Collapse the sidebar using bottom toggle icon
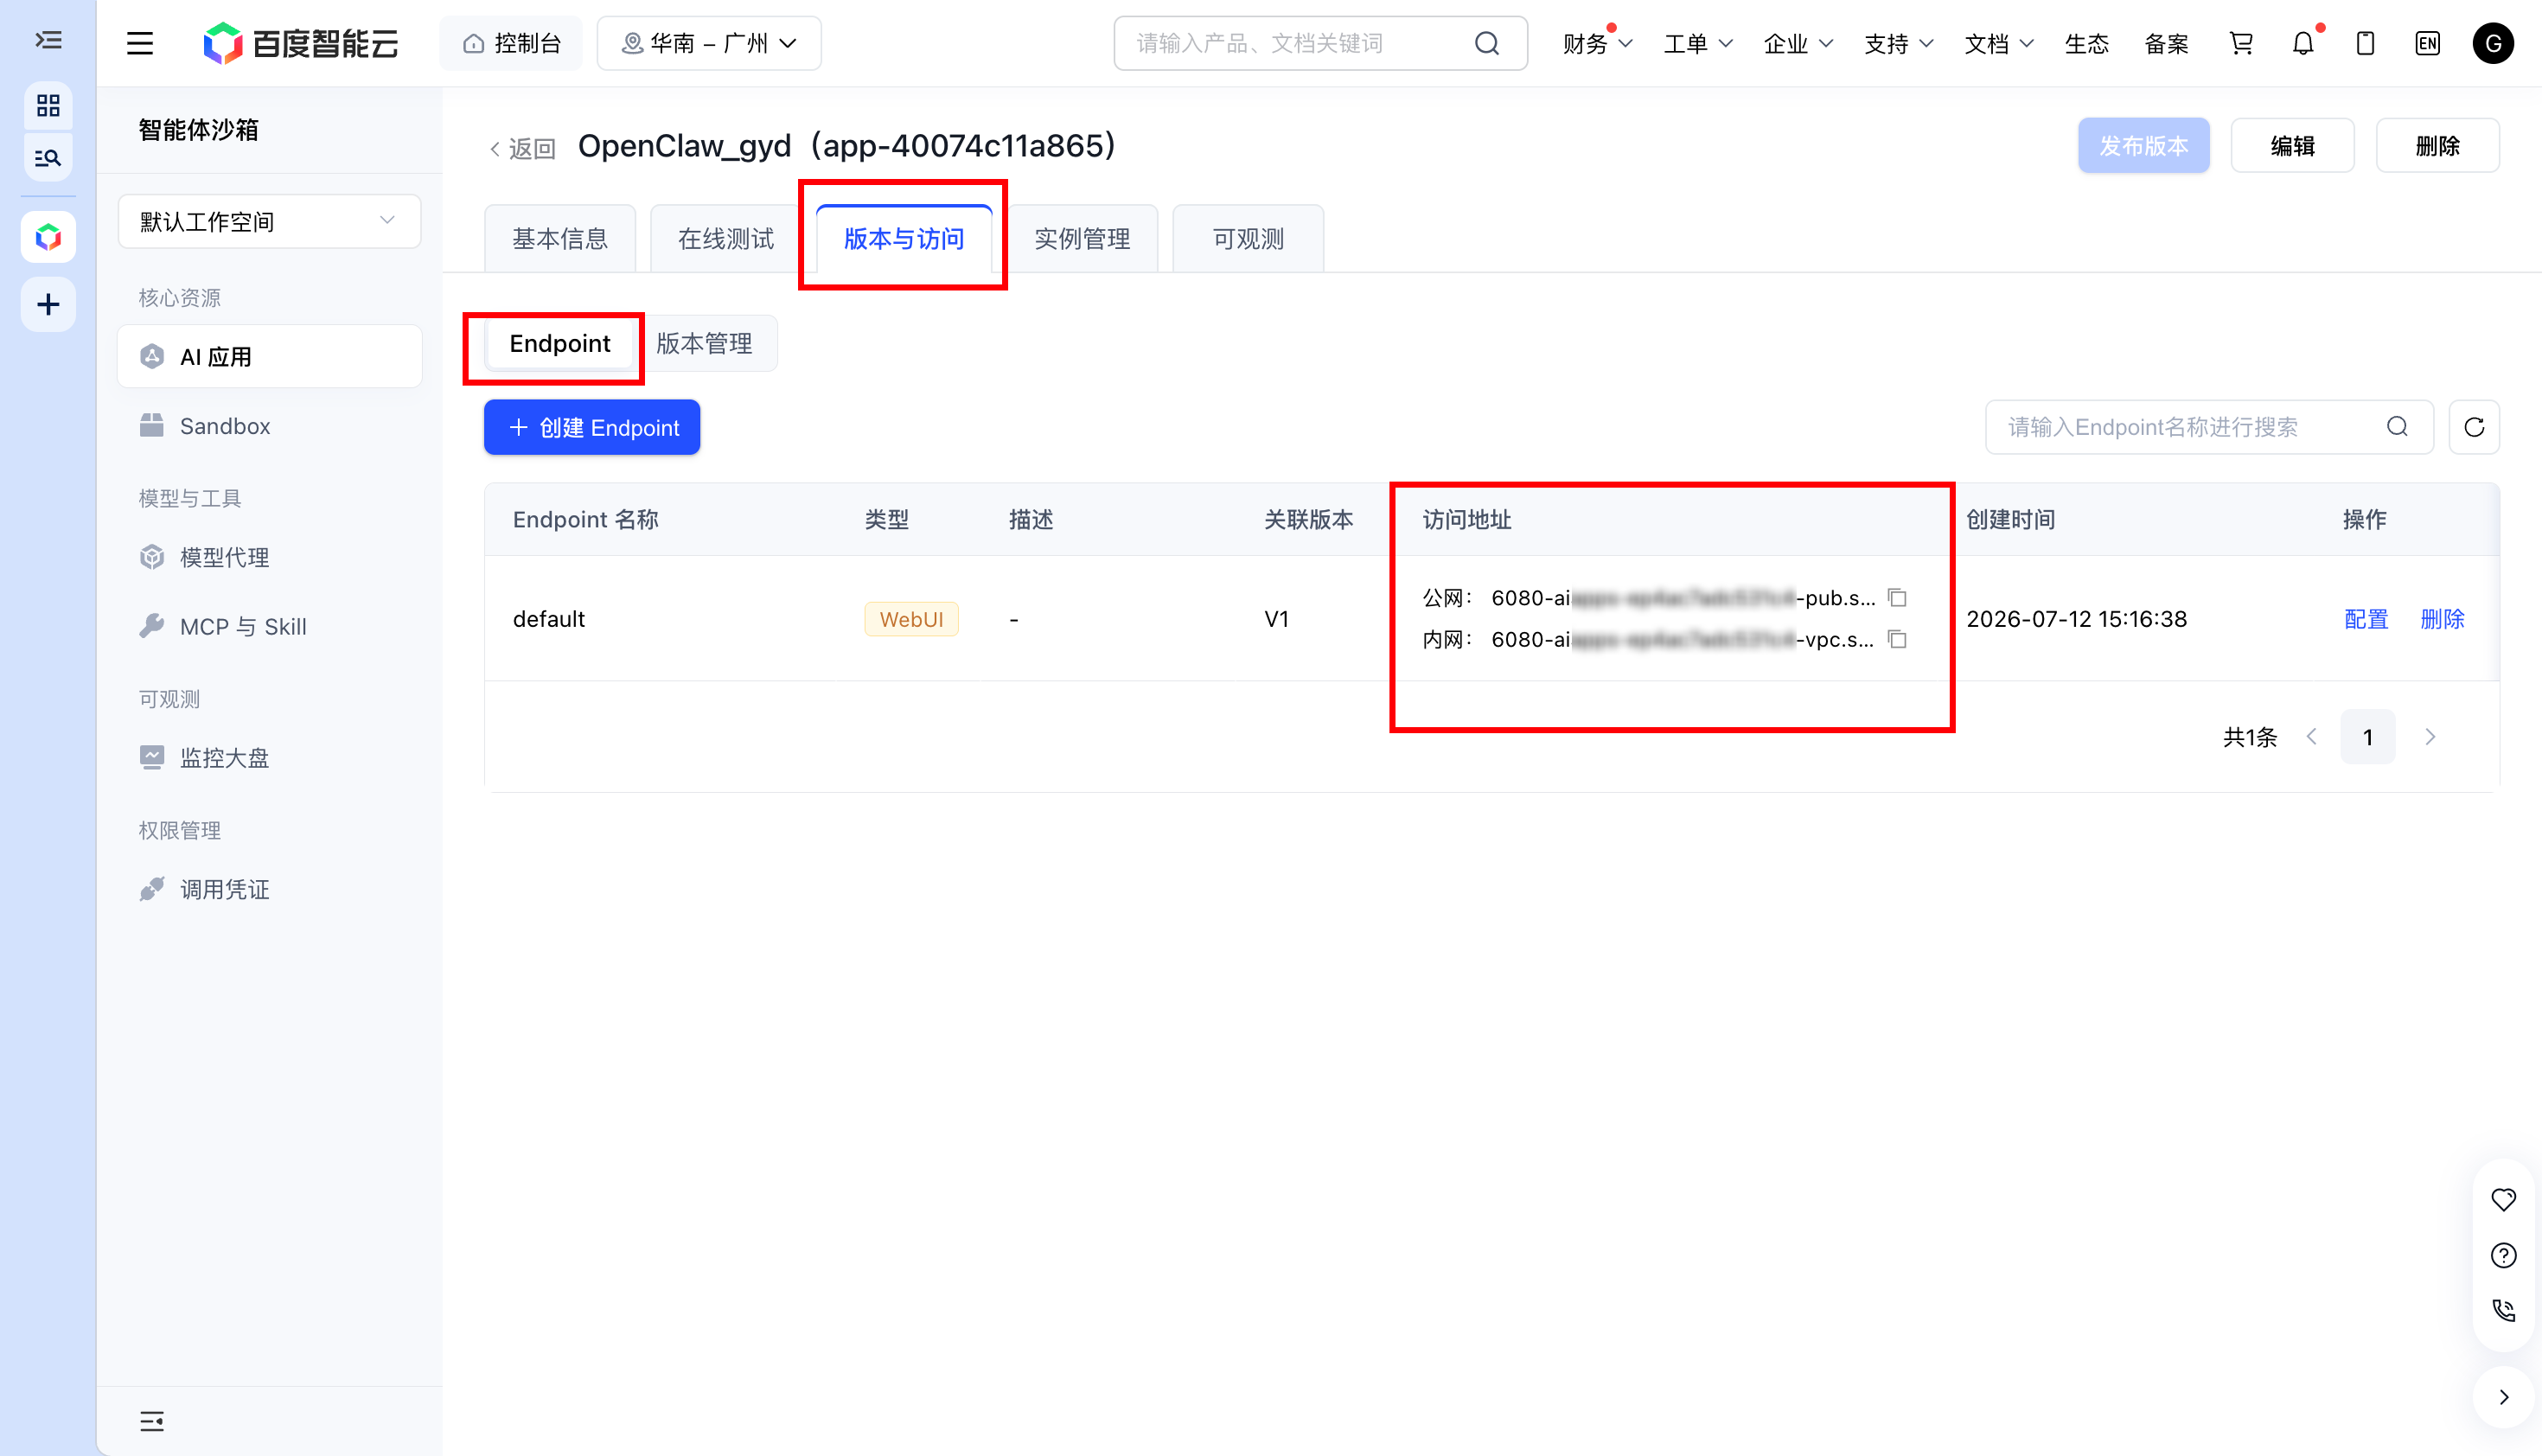 (152, 1421)
